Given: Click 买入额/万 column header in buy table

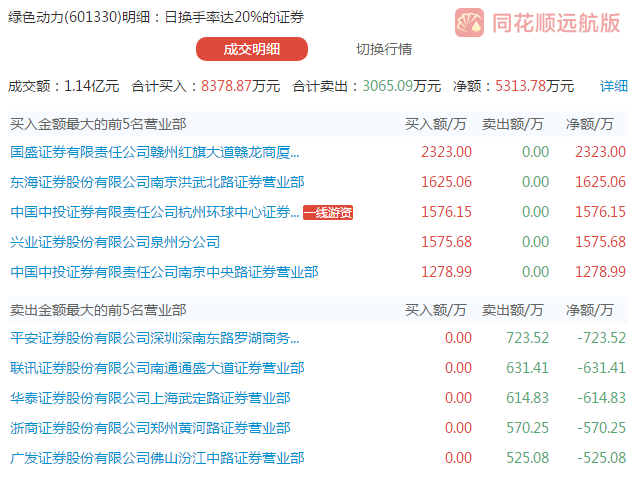Looking at the screenshot, I should pos(436,124).
